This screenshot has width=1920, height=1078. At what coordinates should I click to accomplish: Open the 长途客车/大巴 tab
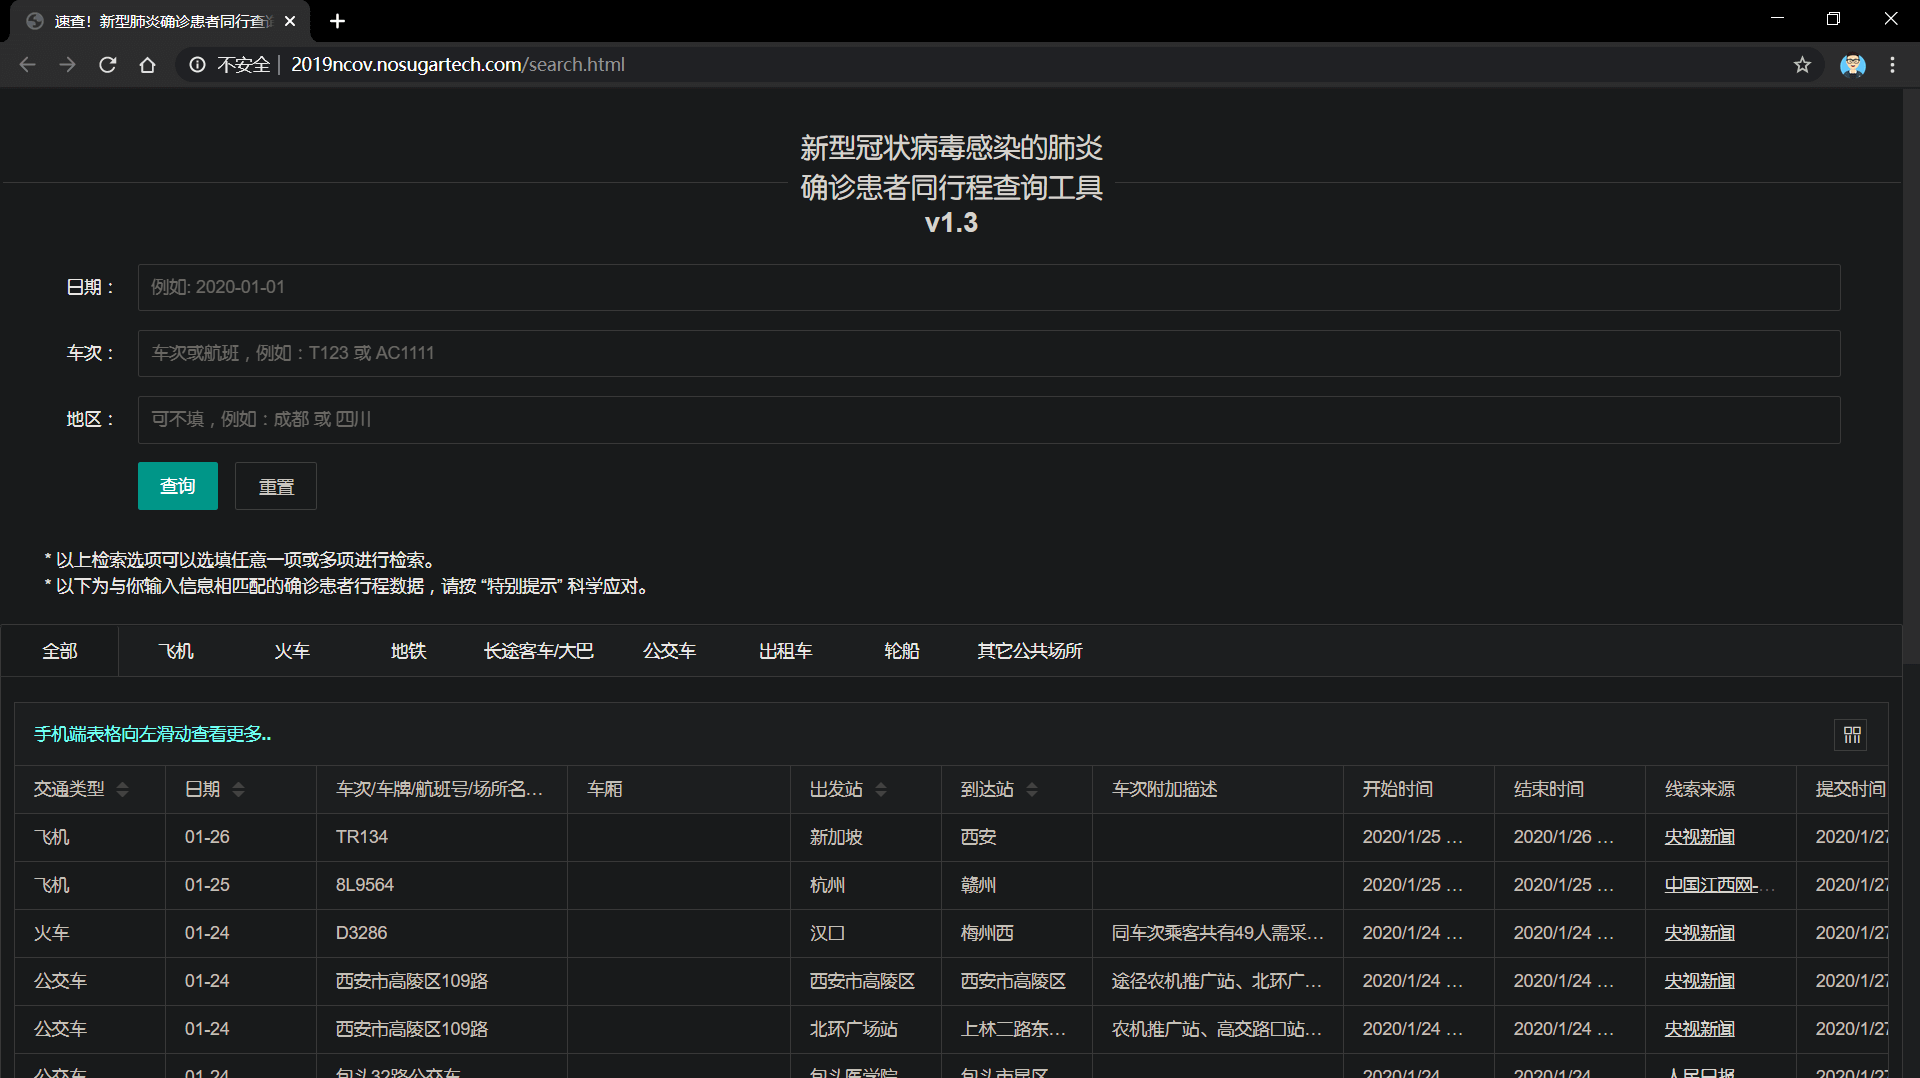[539, 651]
